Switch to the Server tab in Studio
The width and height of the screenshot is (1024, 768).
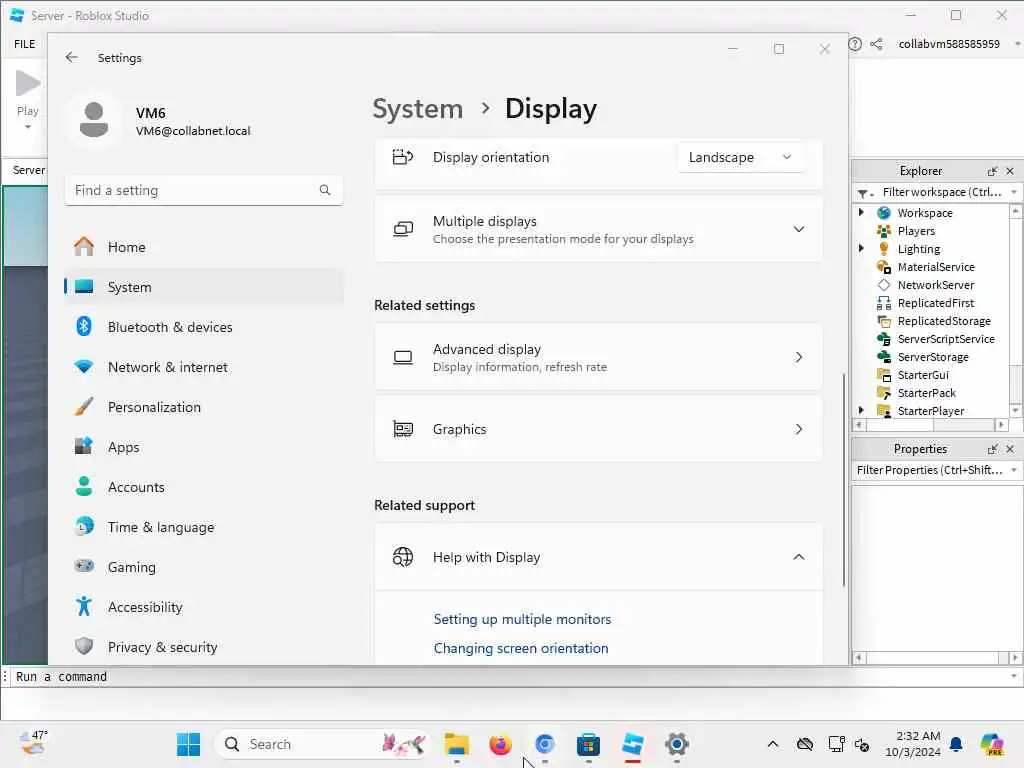(x=28, y=170)
